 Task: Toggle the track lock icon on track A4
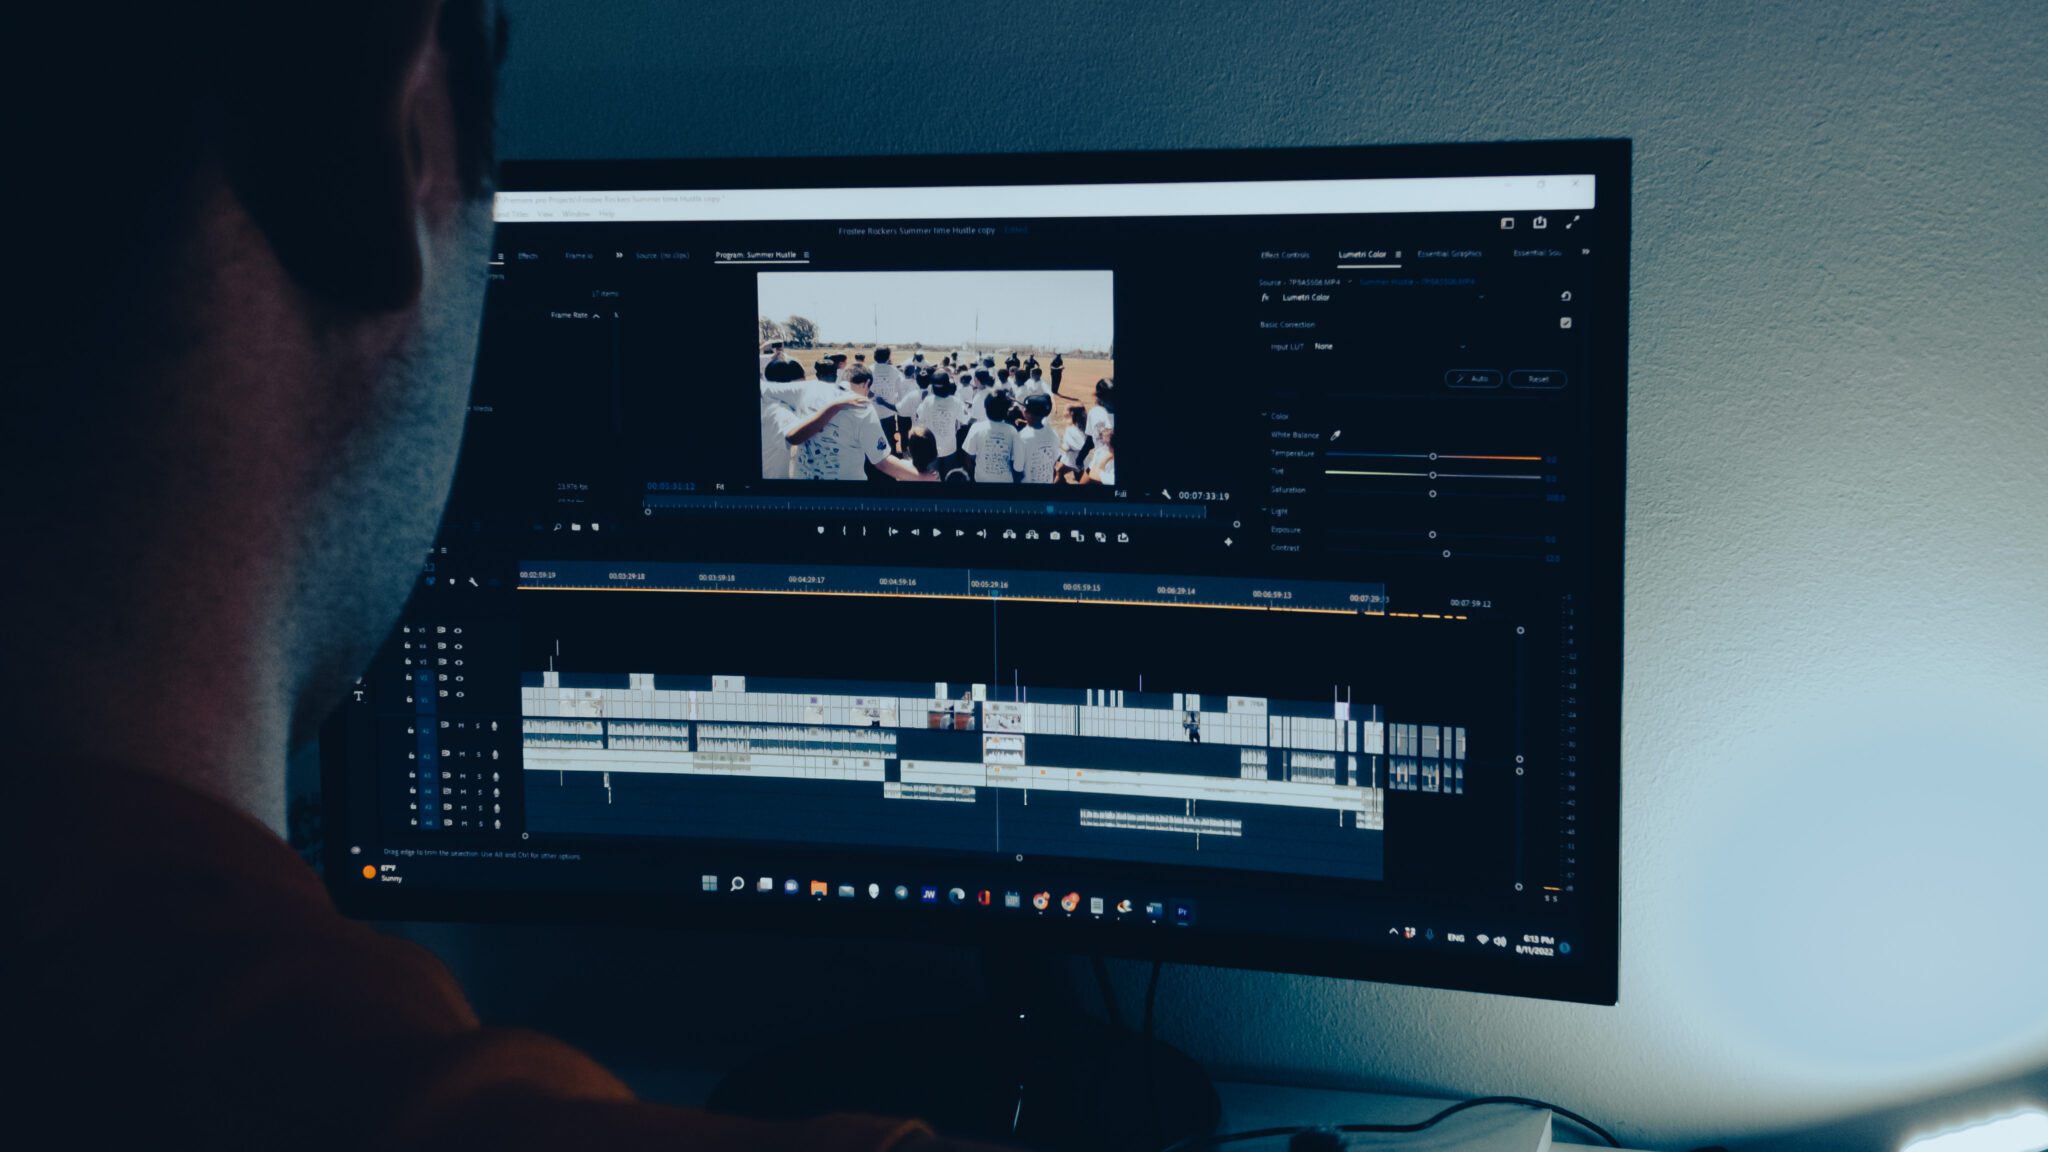pos(411,791)
